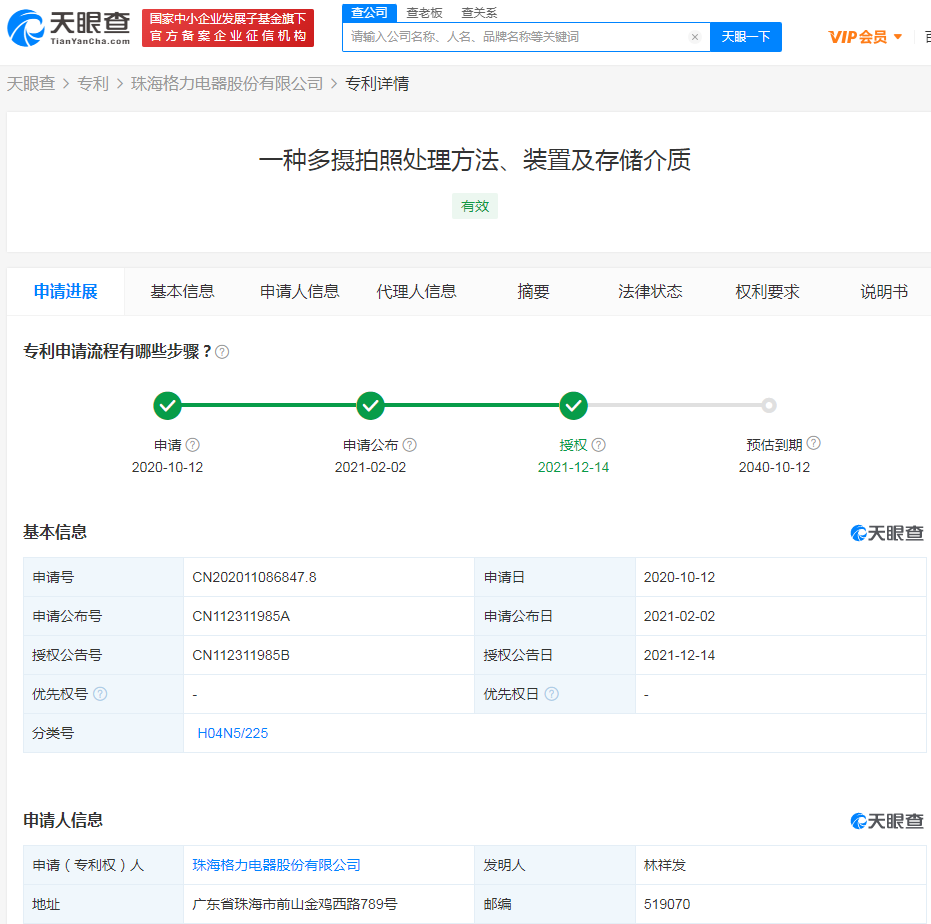931x924 pixels.
Task: Switch to the 法律状态 tab
Action: pyautogui.click(x=650, y=292)
